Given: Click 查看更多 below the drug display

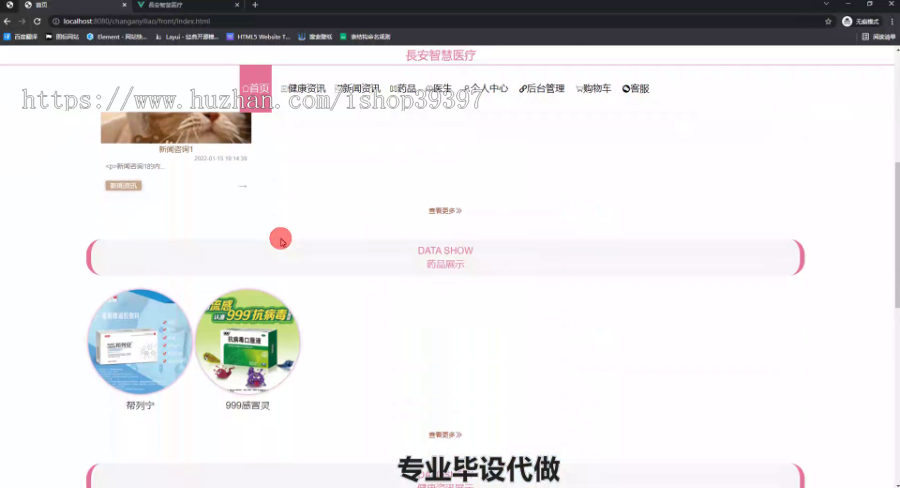Looking at the screenshot, I should (445, 435).
